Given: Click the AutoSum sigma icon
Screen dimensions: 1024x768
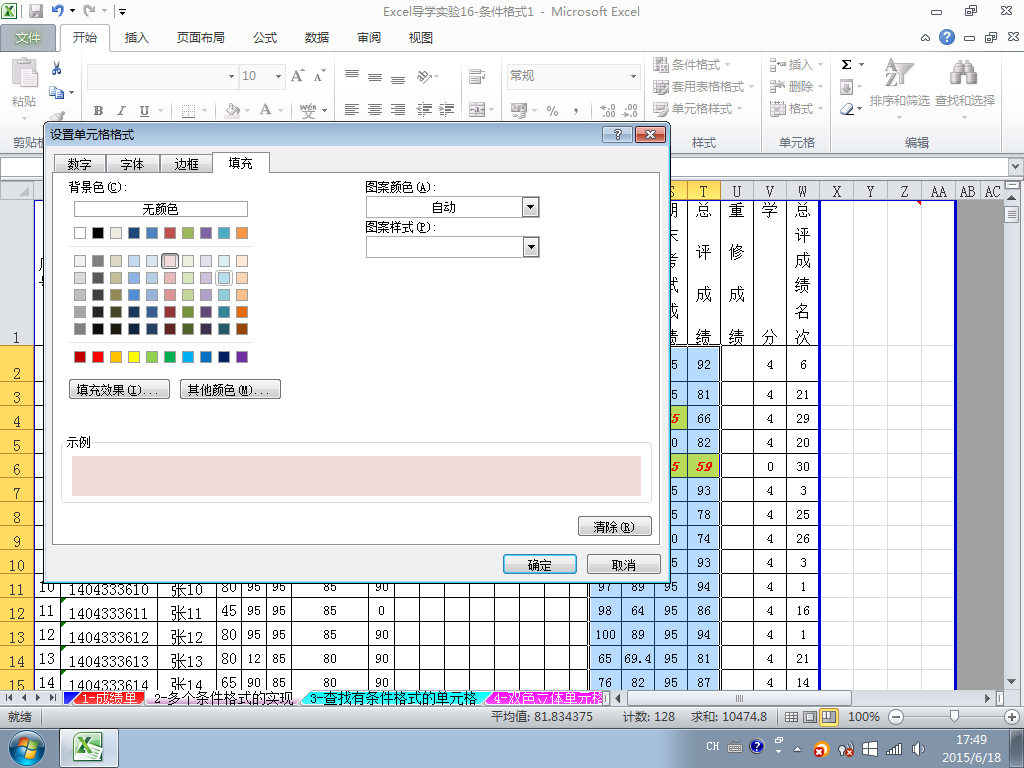Looking at the screenshot, I should [x=846, y=64].
